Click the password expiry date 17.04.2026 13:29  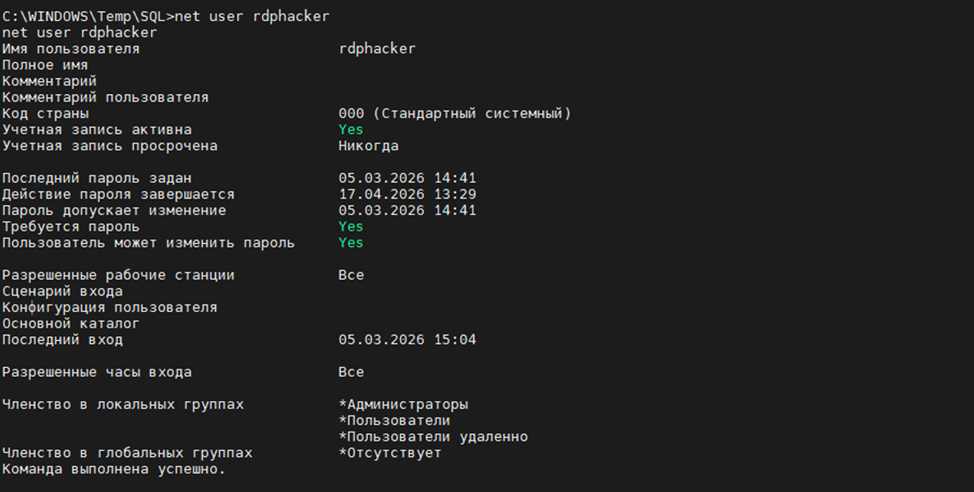pos(407,194)
